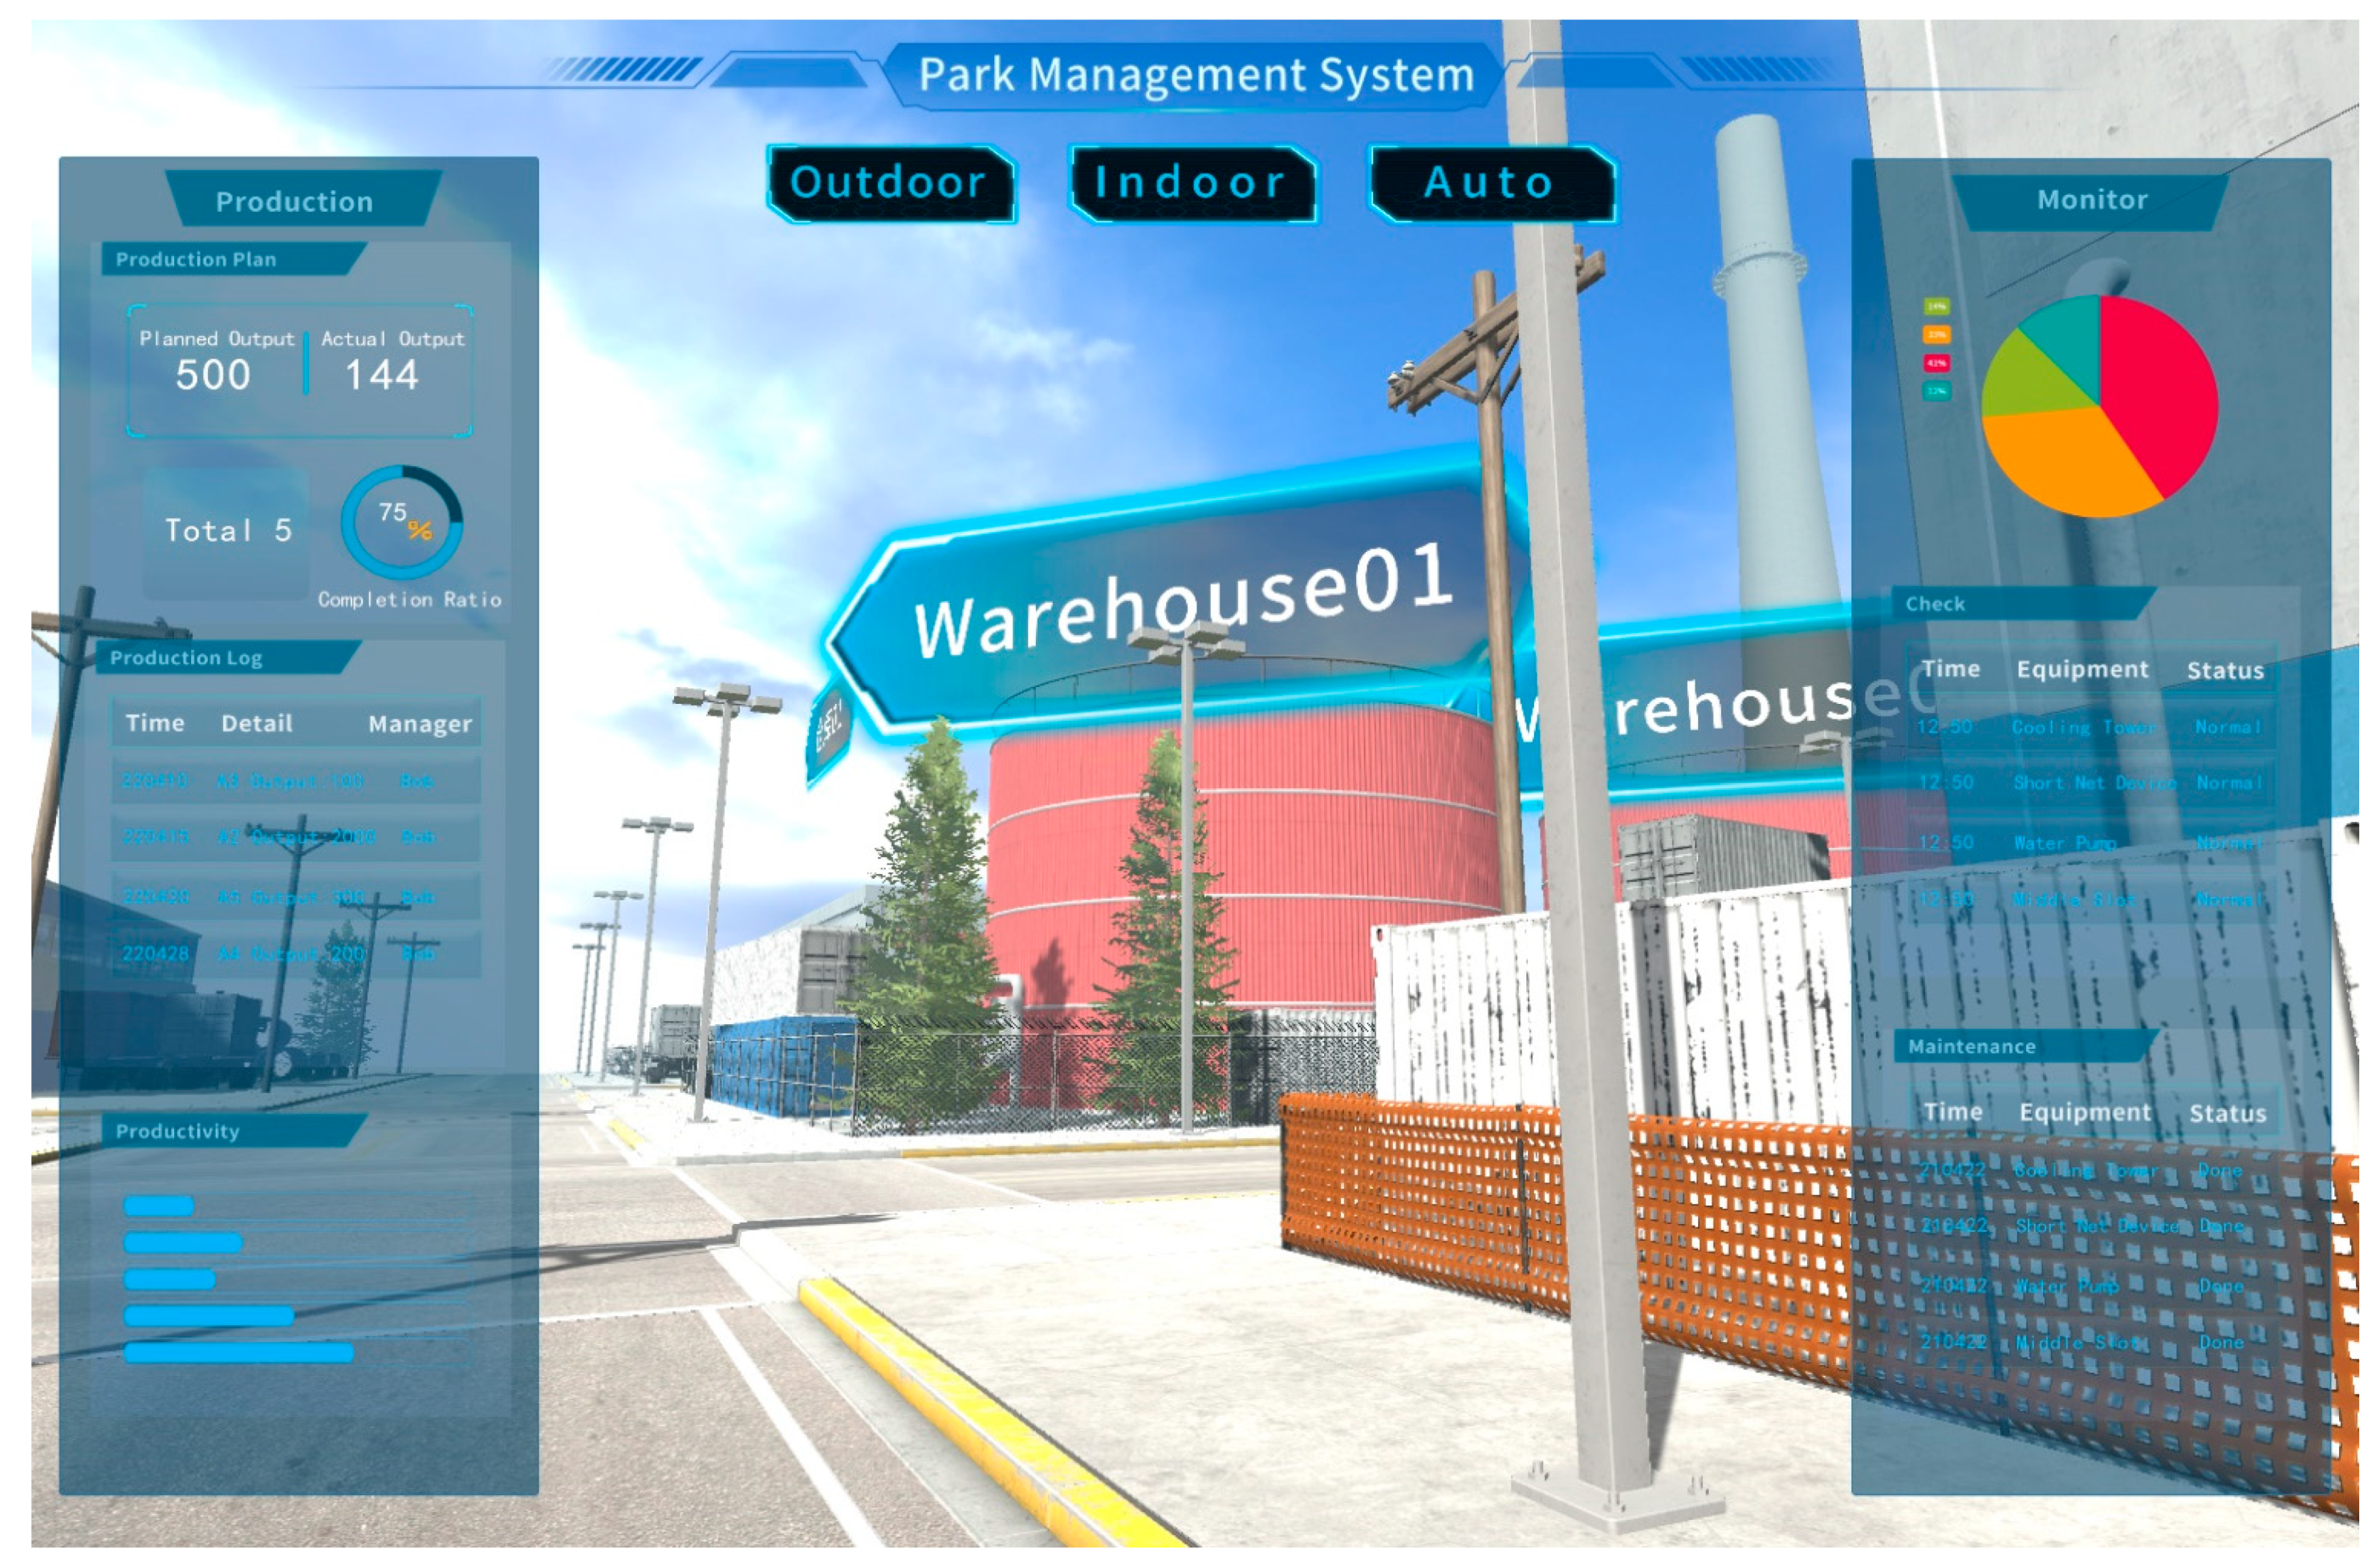Image resolution: width=2380 pixels, height=1565 pixels.
Task: Open the Monitor panel header tab
Action: (2092, 200)
